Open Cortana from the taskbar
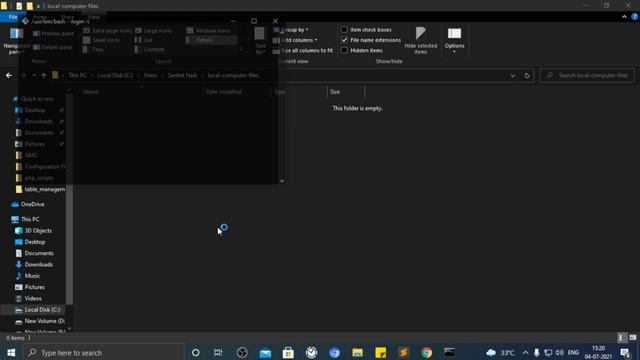This screenshot has width=640, height=360. [196, 352]
